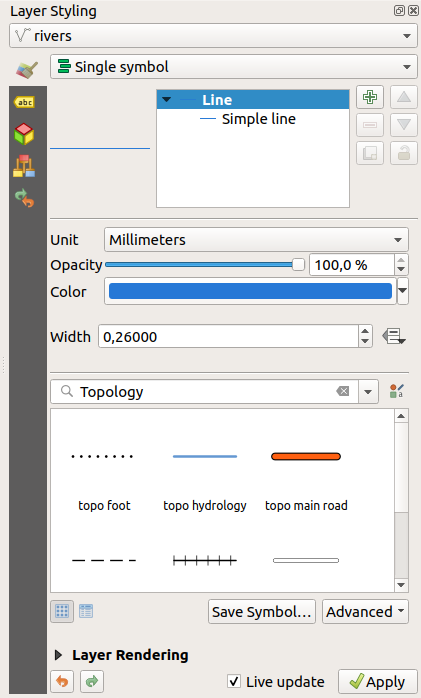Click the move symbol layer up arrow

[404, 97]
